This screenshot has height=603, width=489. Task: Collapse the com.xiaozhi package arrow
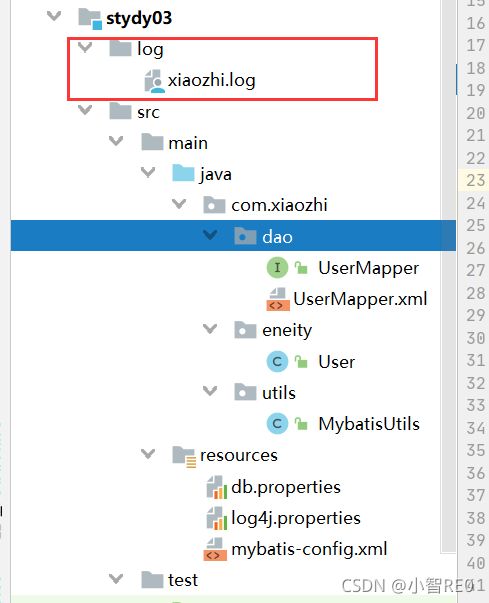click(x=179, y=203)
